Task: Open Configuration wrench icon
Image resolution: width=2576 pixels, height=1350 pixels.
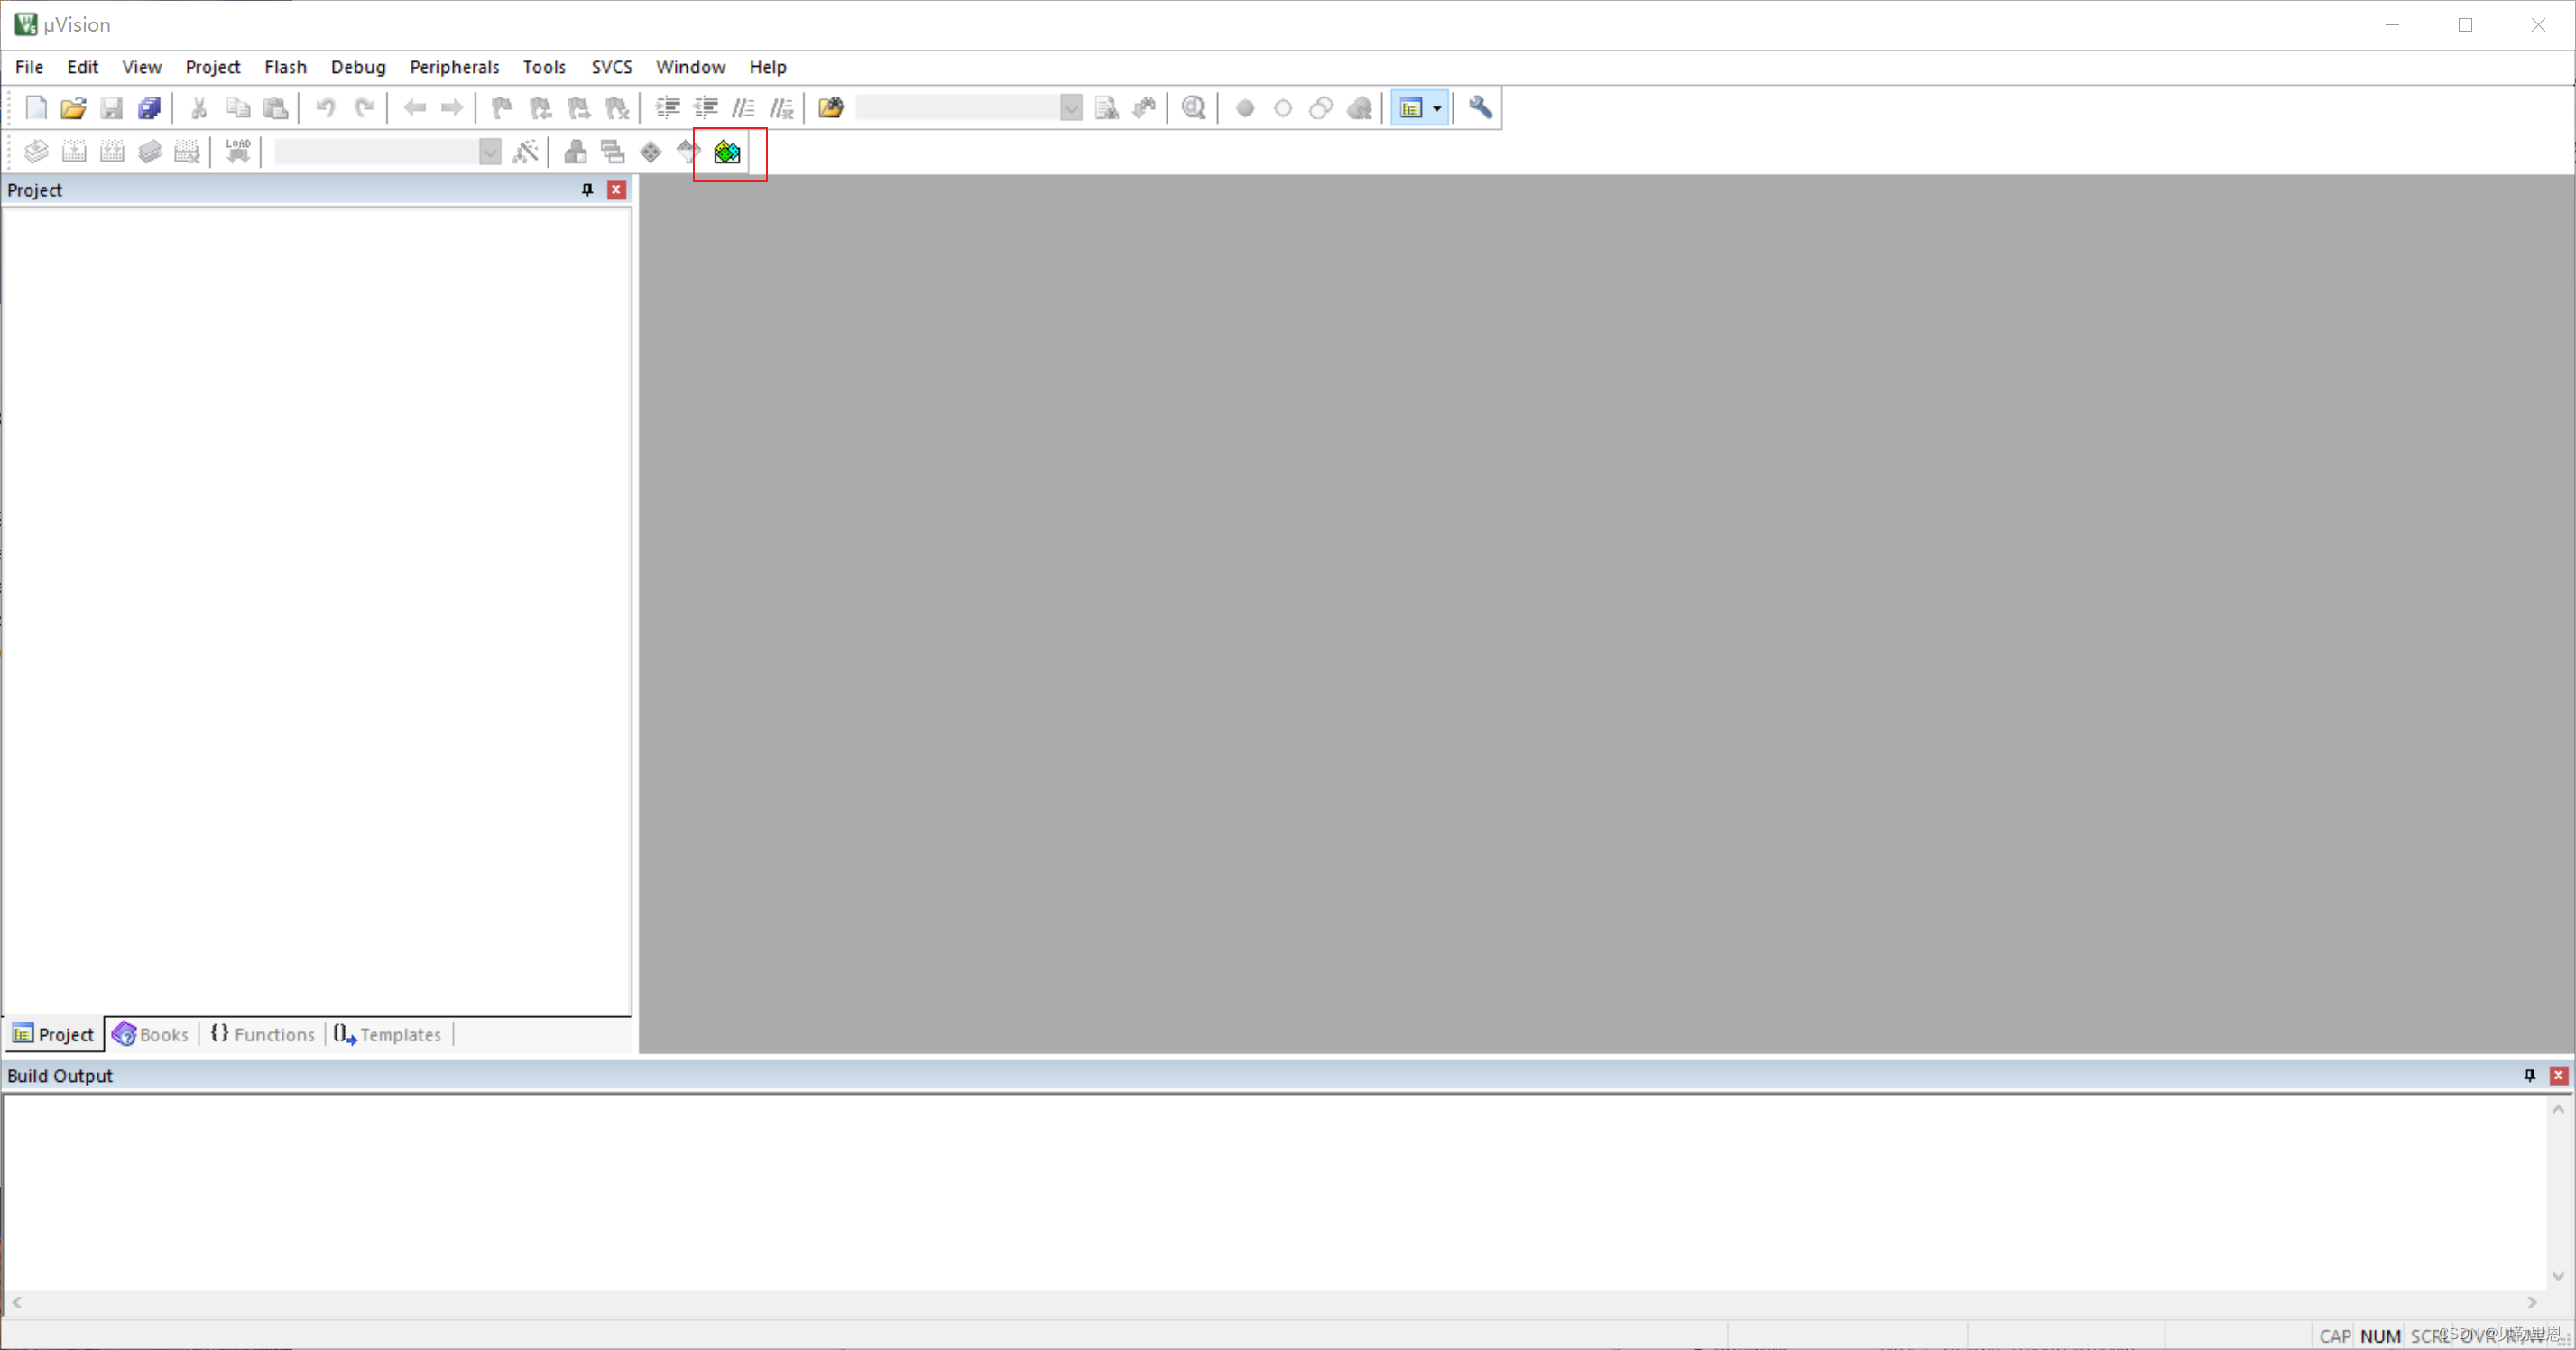Action: point(1480,108)
